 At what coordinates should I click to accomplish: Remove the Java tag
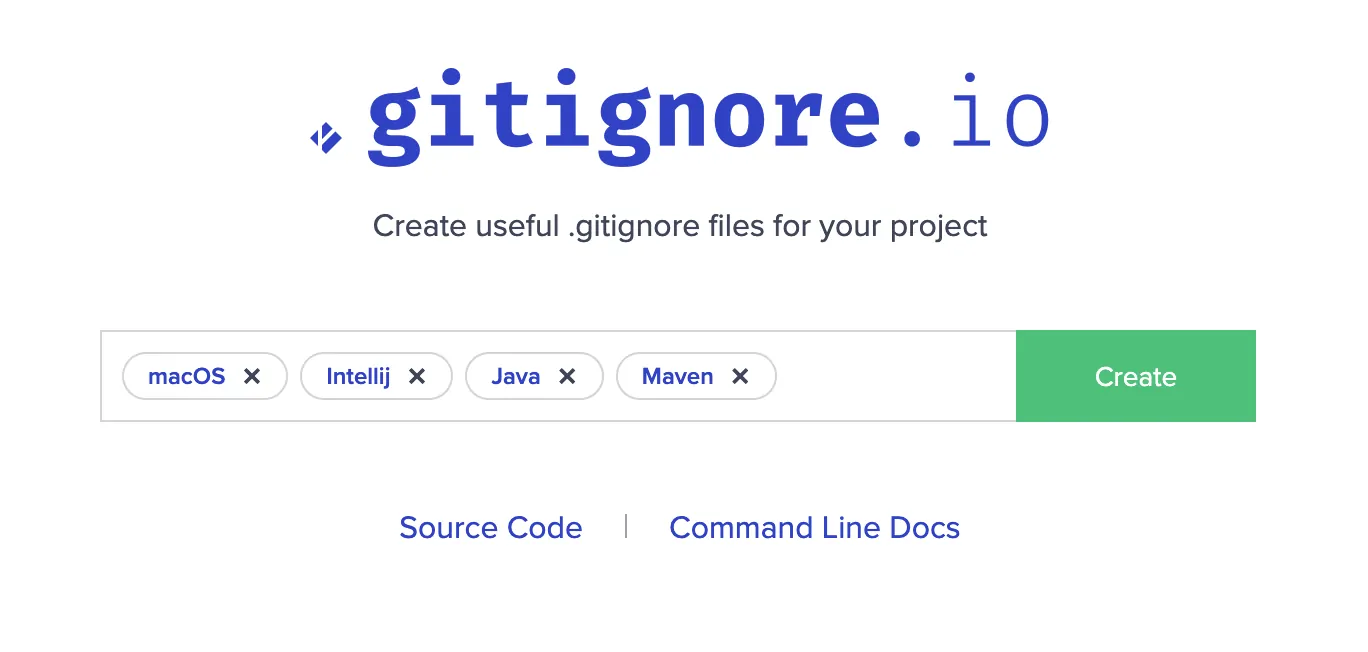(567, 377)
